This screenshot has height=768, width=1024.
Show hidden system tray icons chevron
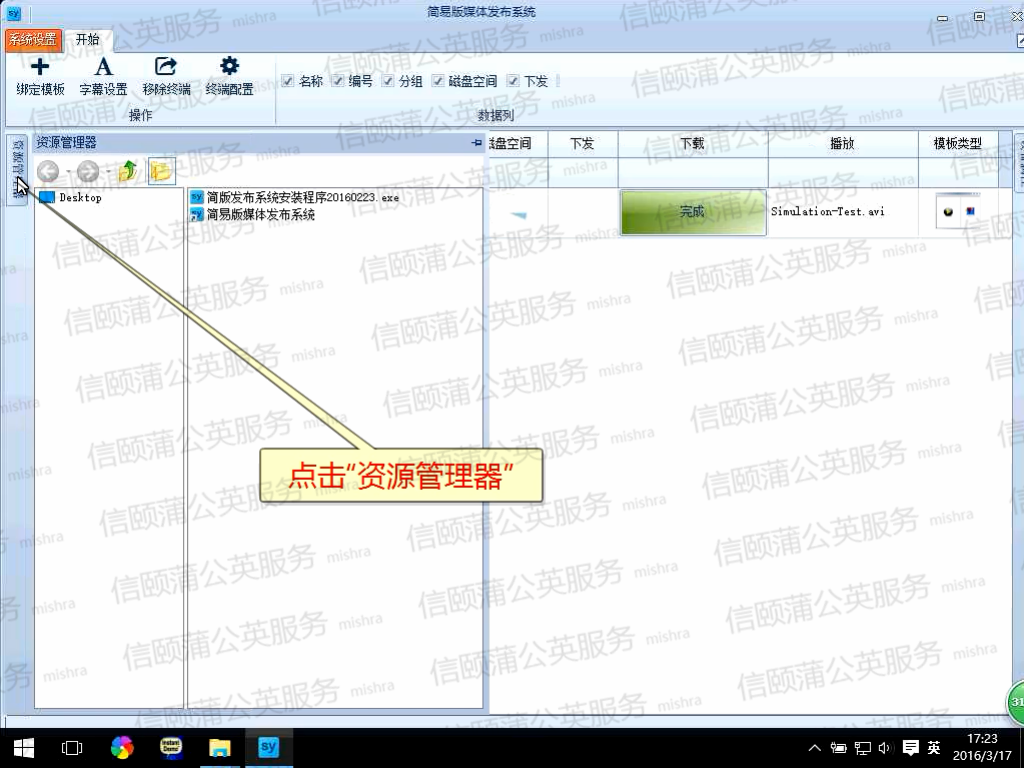tap(815, 748)
